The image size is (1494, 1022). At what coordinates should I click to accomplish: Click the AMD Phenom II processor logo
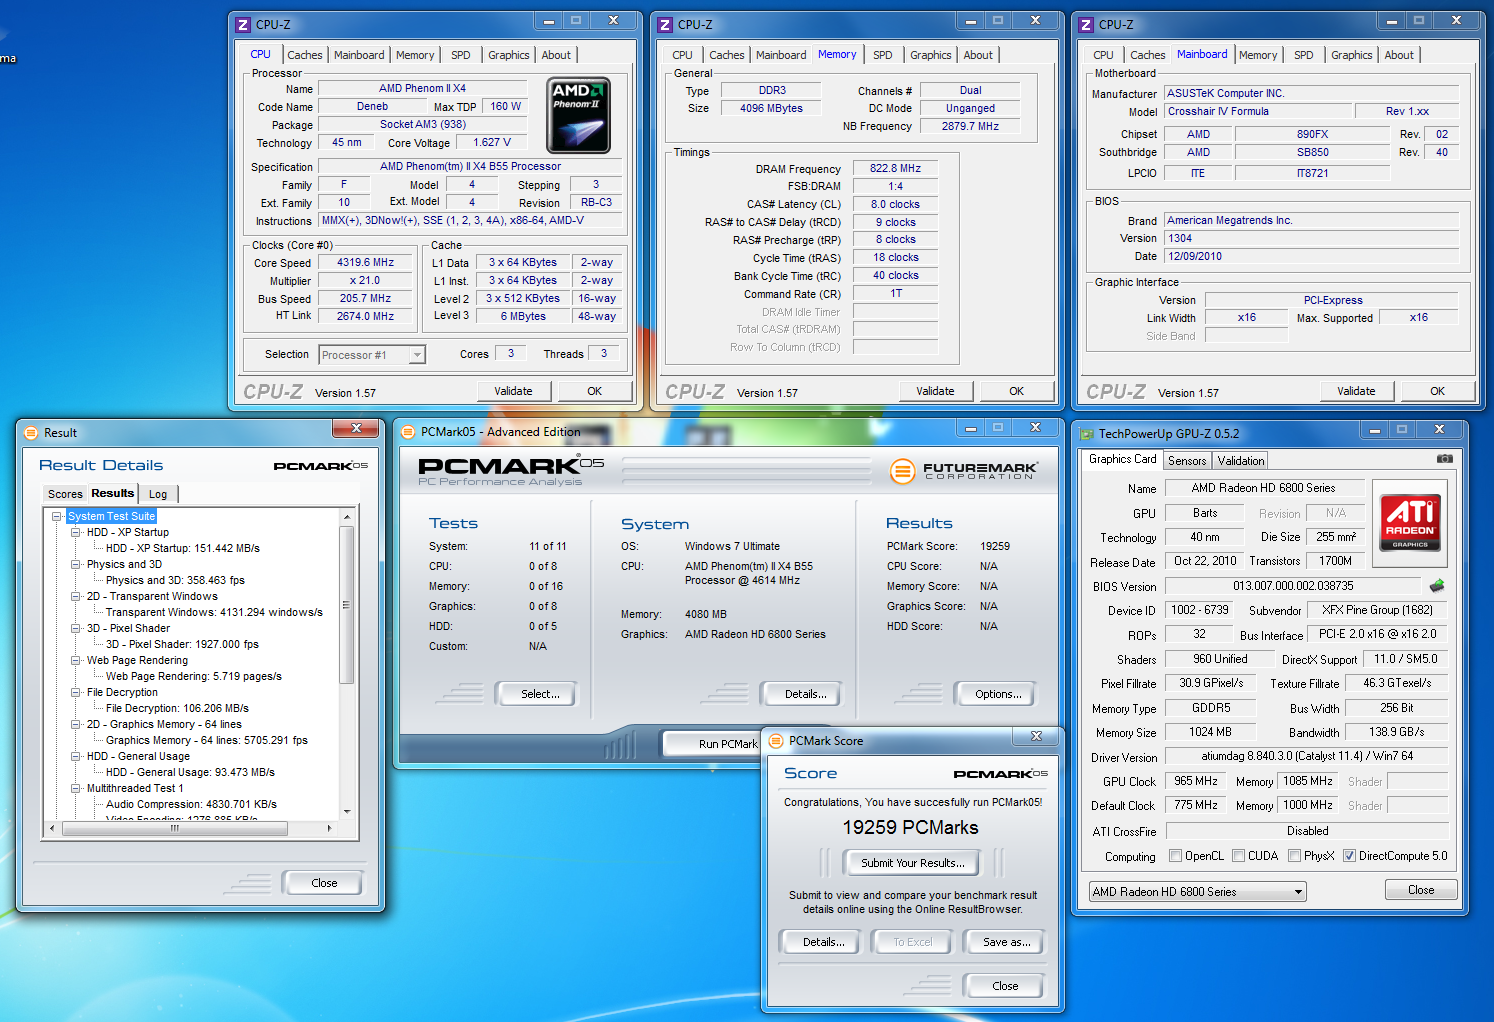(579, 115)
